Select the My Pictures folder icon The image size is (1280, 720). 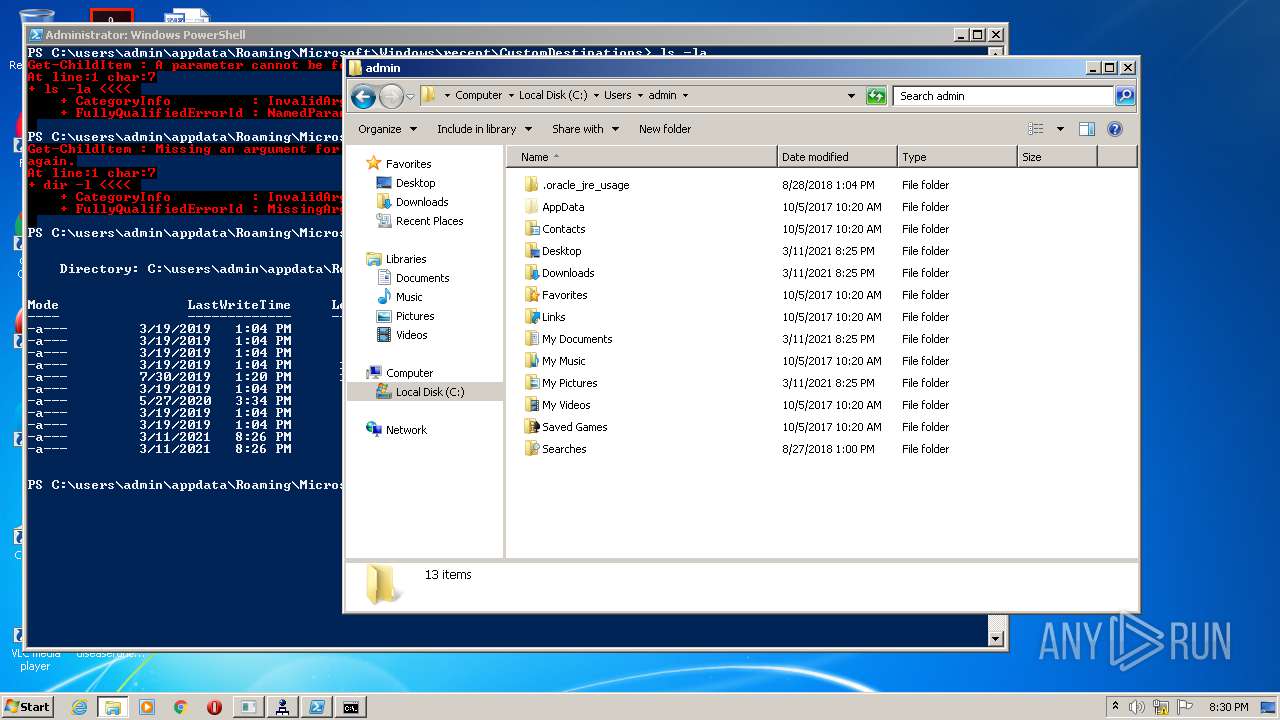click(x=531, y=383)
